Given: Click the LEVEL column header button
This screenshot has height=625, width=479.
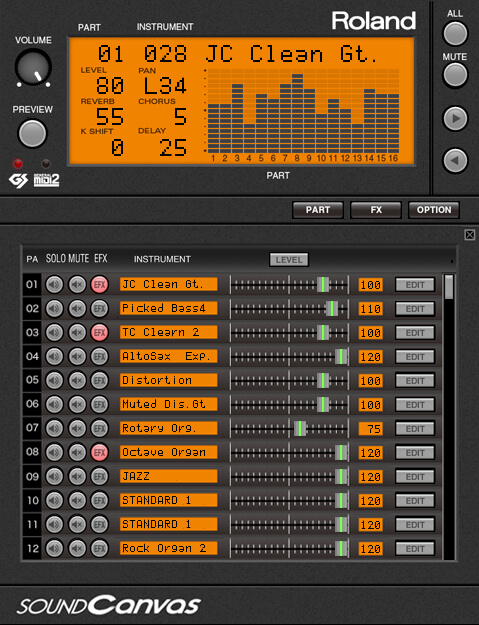Looking at the screenshot, I should (x=289, y=260).
